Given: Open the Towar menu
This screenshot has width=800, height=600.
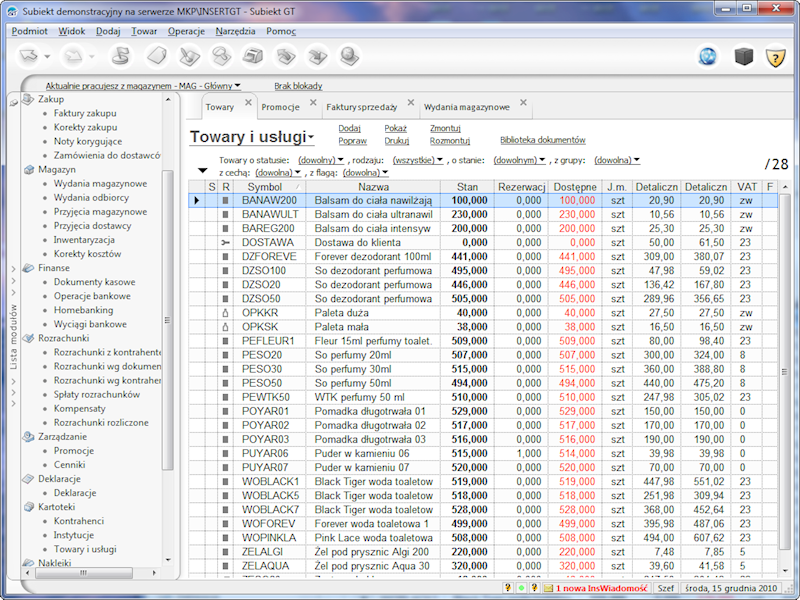Looking at the screenshot, I should (x=144, y=31).
